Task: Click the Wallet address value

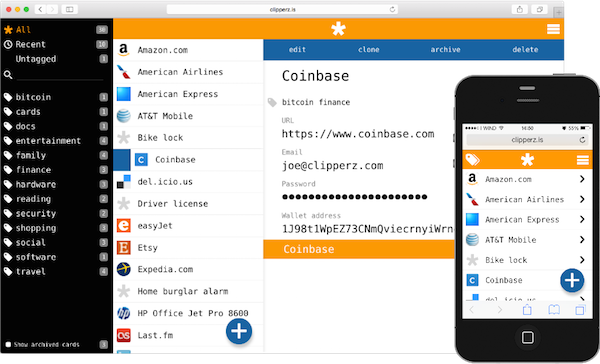Action: (x=368, y=229)
